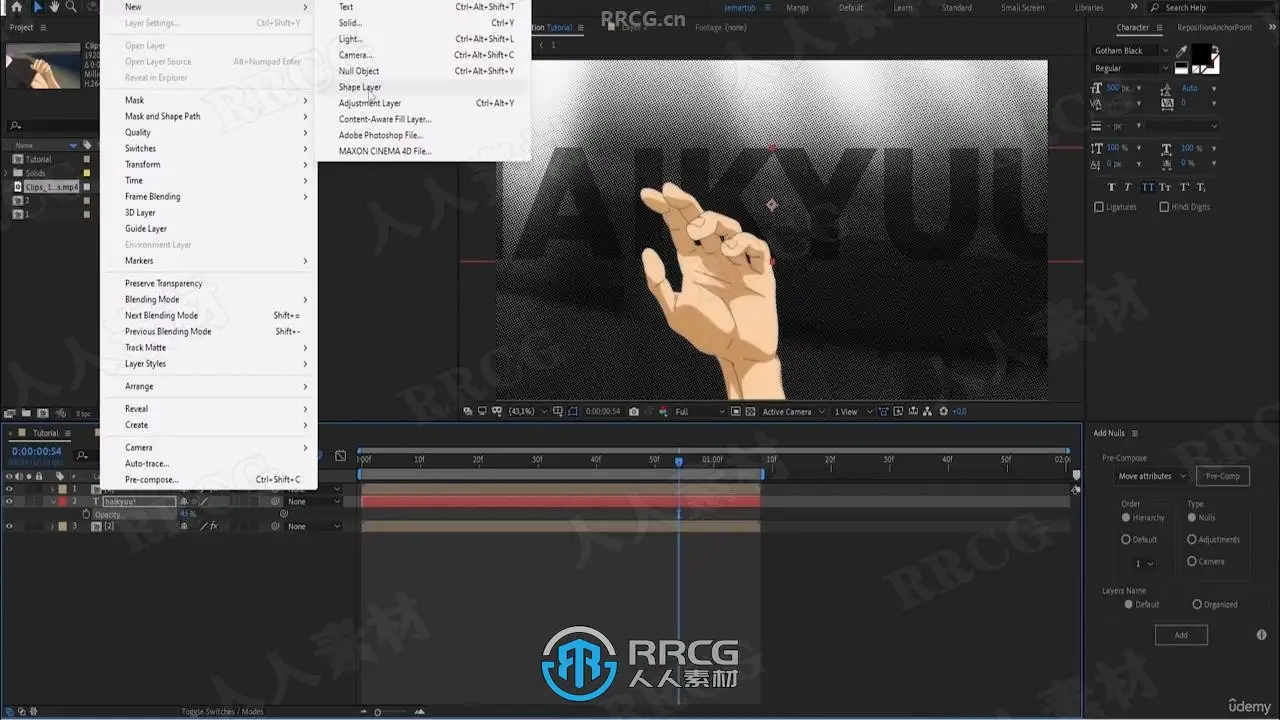Apply Faux Italic style
This screenshot has width=1280, height=720.
1128,187
